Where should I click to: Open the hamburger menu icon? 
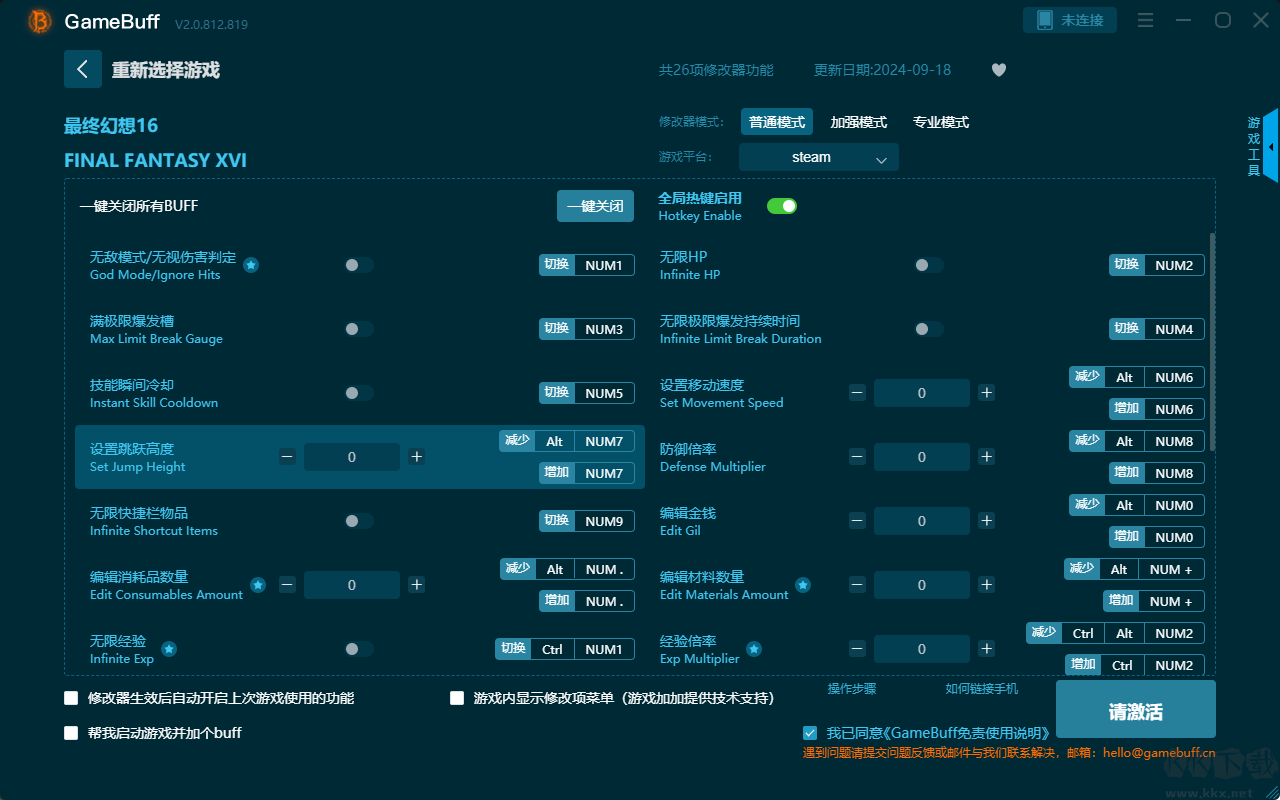point(1146,20)
